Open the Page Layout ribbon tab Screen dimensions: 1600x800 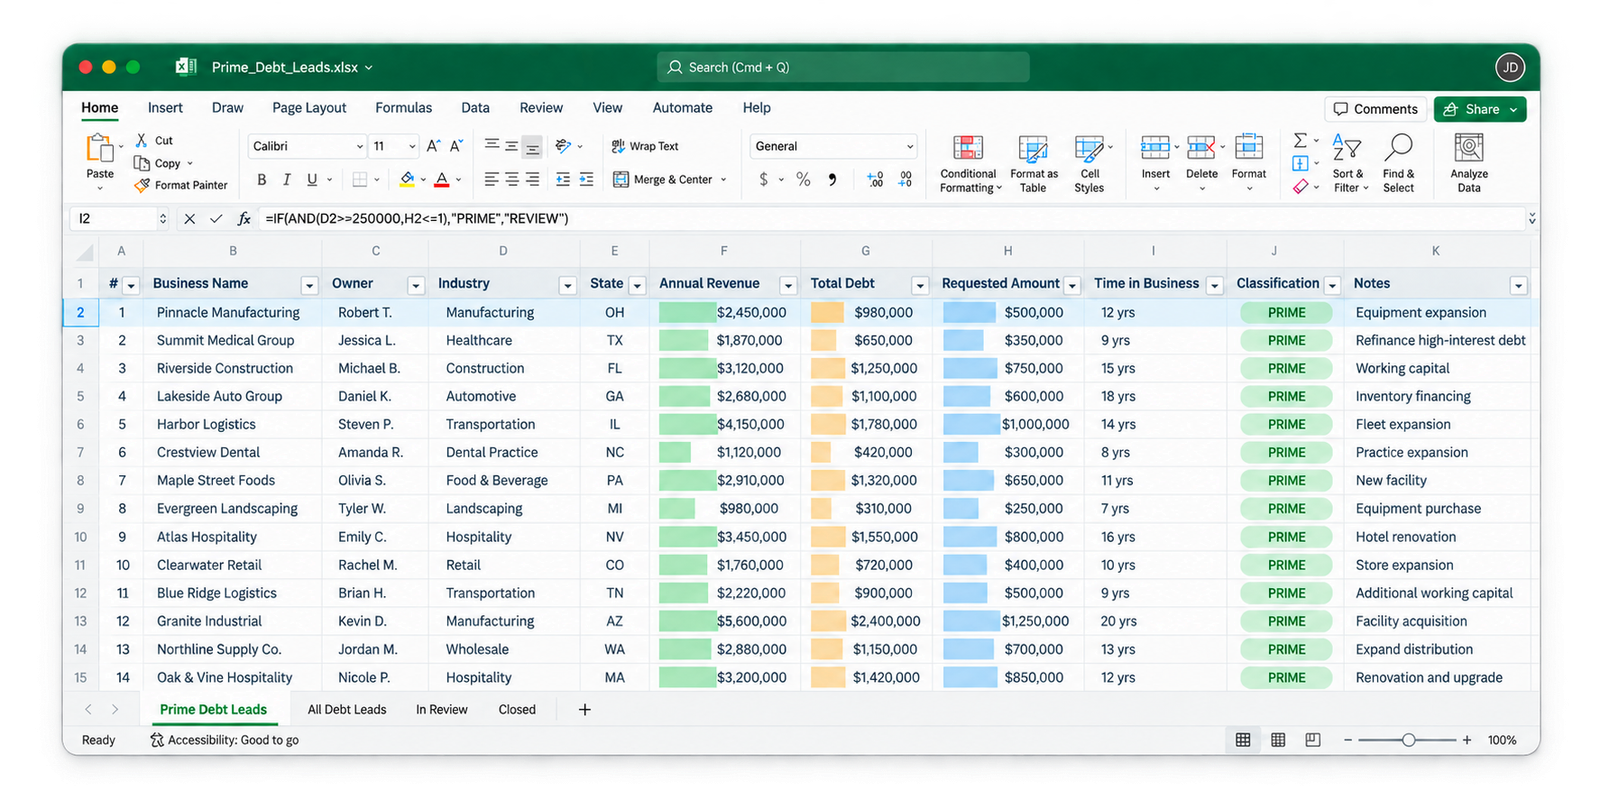coord(309,108)
